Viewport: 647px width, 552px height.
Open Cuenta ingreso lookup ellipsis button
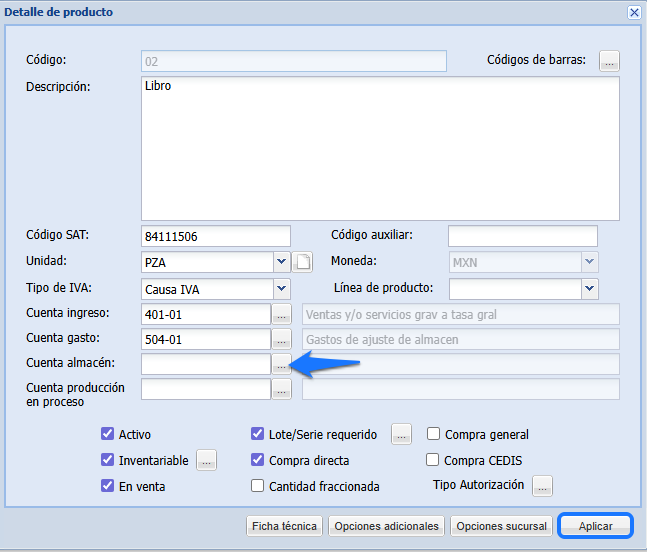pyautogui.click(x=281, y=314)
